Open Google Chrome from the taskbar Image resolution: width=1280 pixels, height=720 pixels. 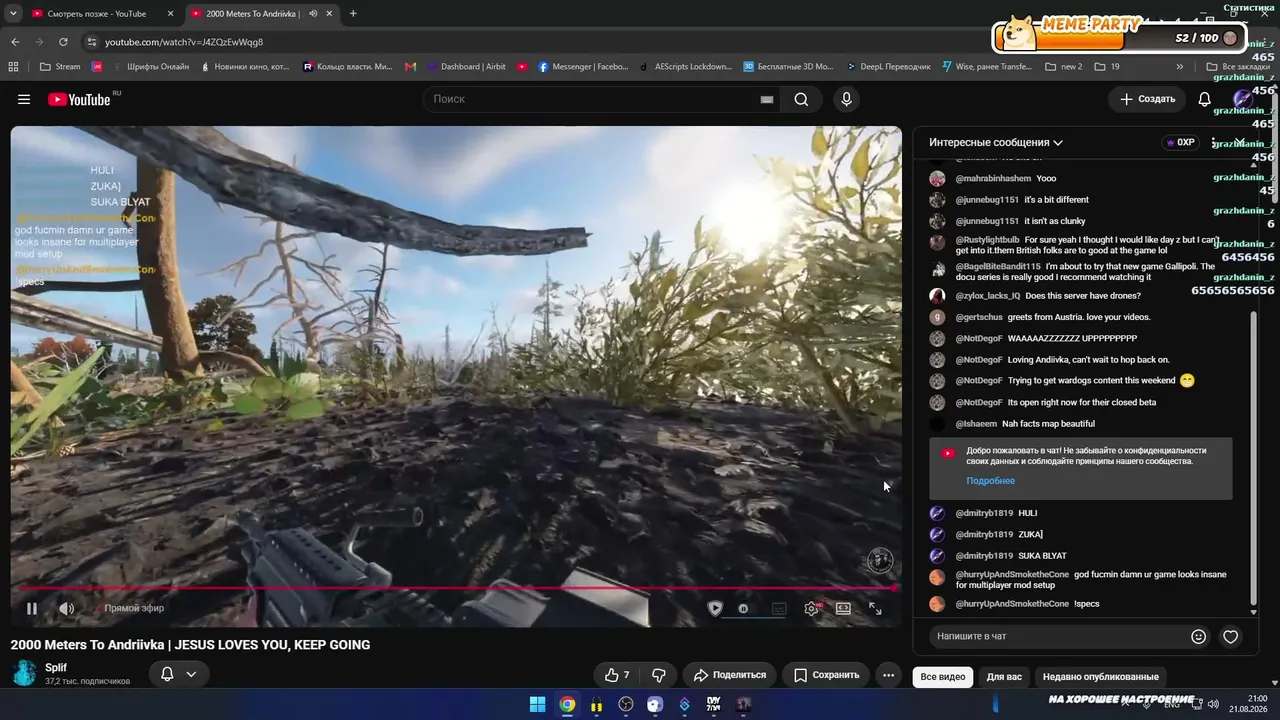pos(567,704)
